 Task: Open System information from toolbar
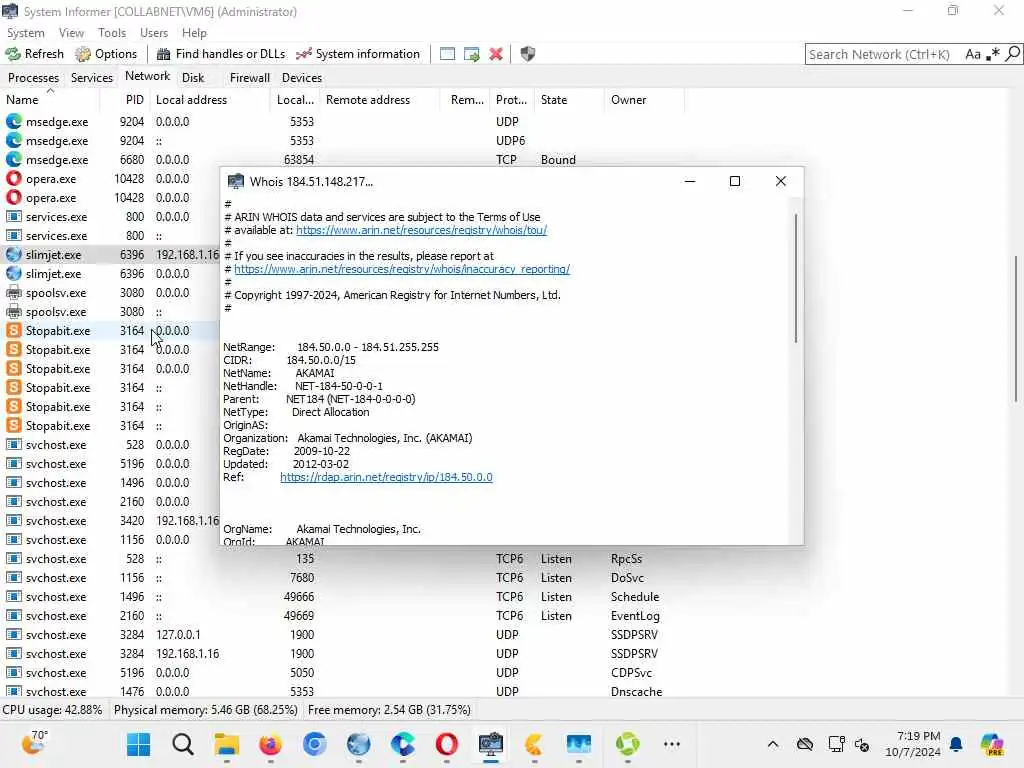[358, 54]
